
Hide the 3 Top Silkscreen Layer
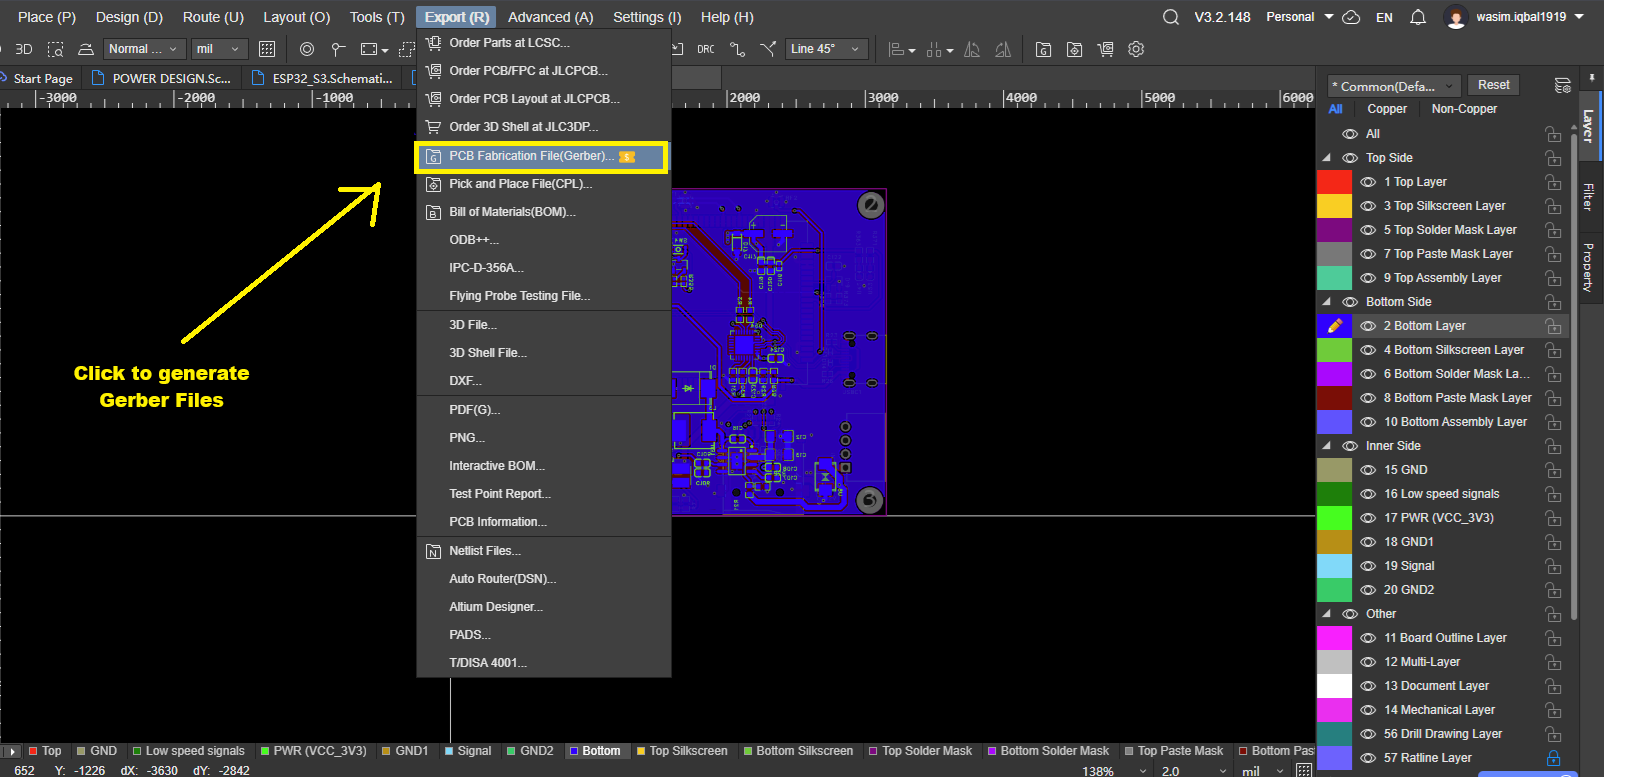(x=1368, y=206)
